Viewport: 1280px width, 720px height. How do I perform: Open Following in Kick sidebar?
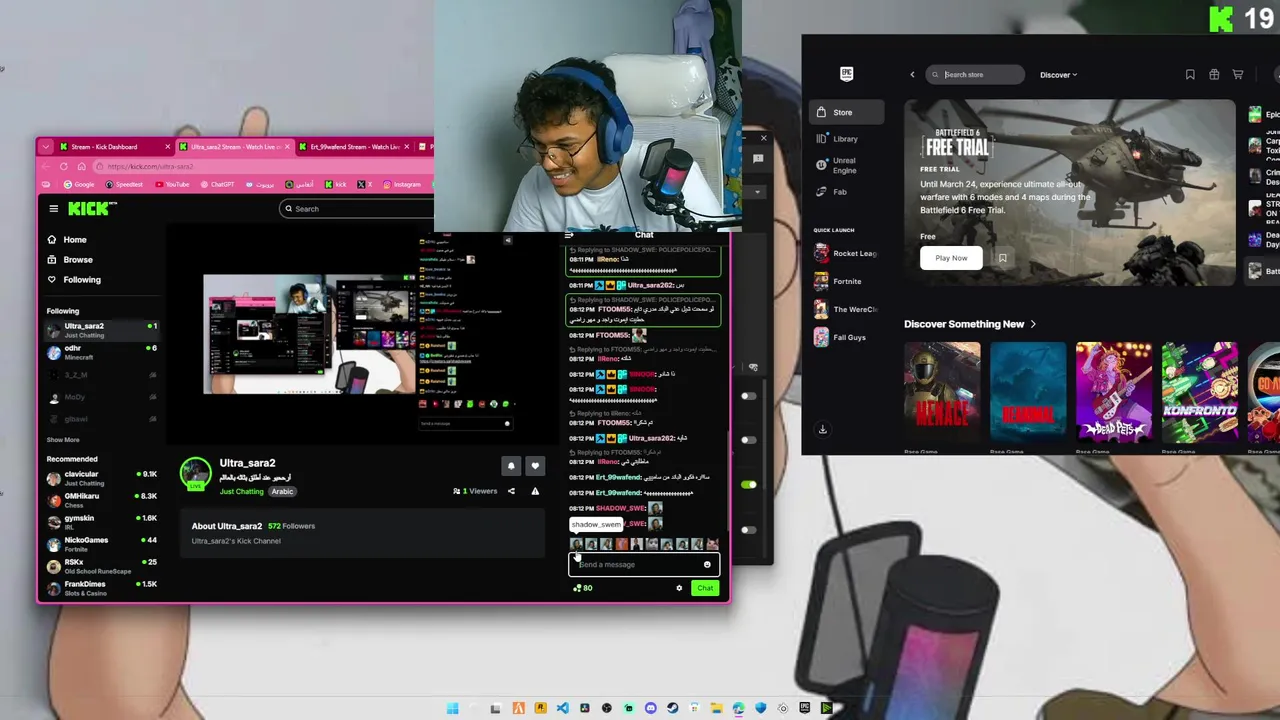82,280
